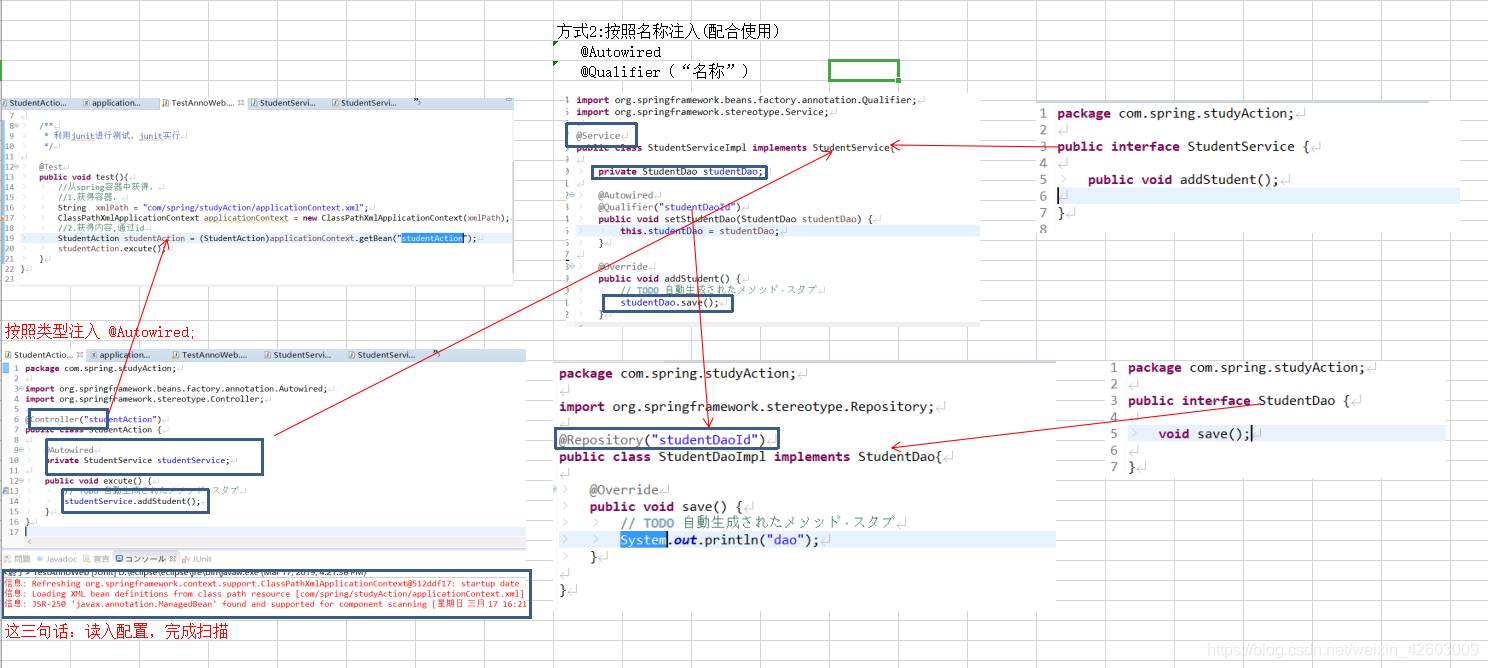
Task: Click console line 'Loading XML bean definitions'
Action: [x=264, y=593]
